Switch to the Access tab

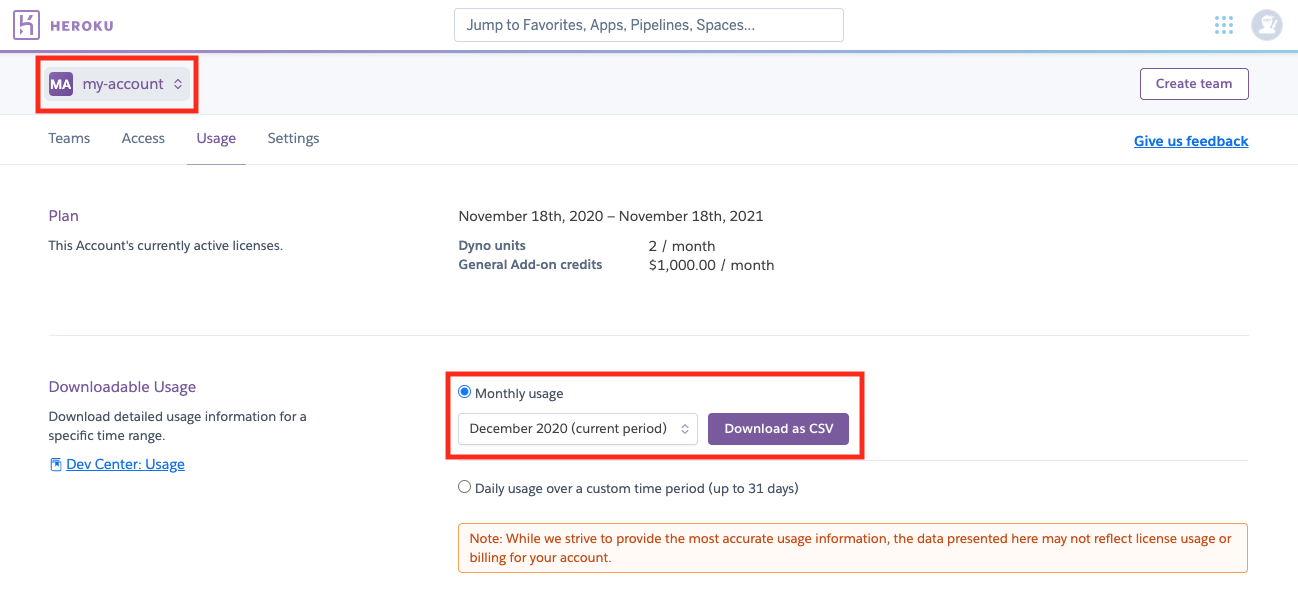click(x=143, y=138)
